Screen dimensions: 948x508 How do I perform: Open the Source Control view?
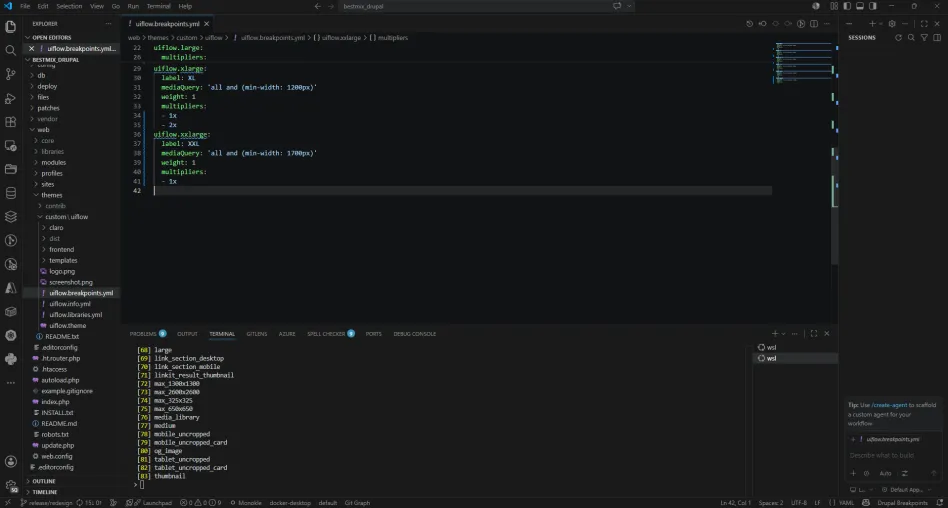10,74
